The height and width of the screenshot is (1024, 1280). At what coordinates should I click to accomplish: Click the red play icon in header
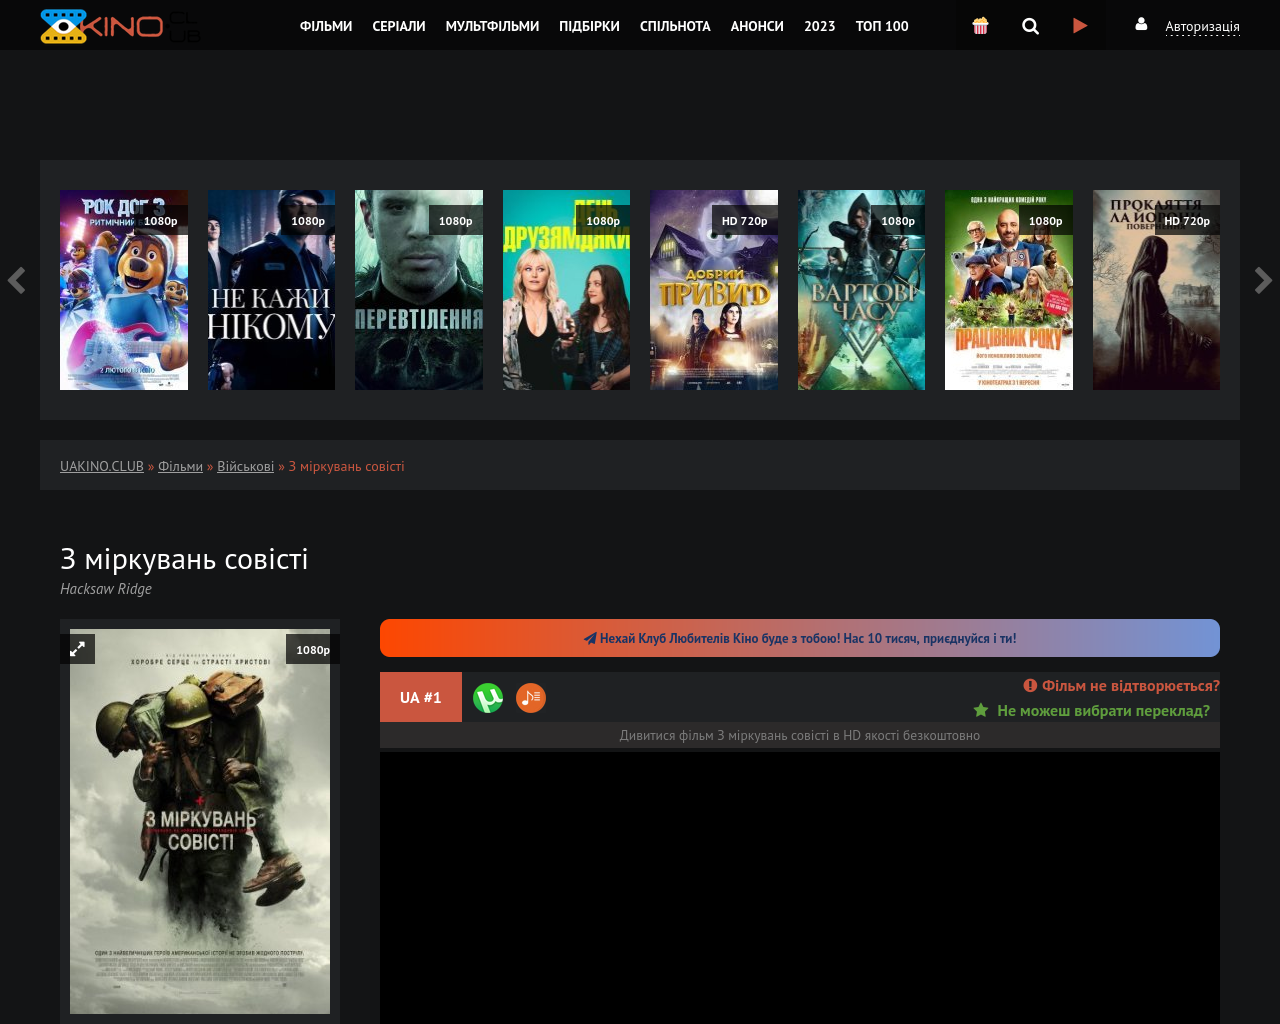(x=1080, y=26)
